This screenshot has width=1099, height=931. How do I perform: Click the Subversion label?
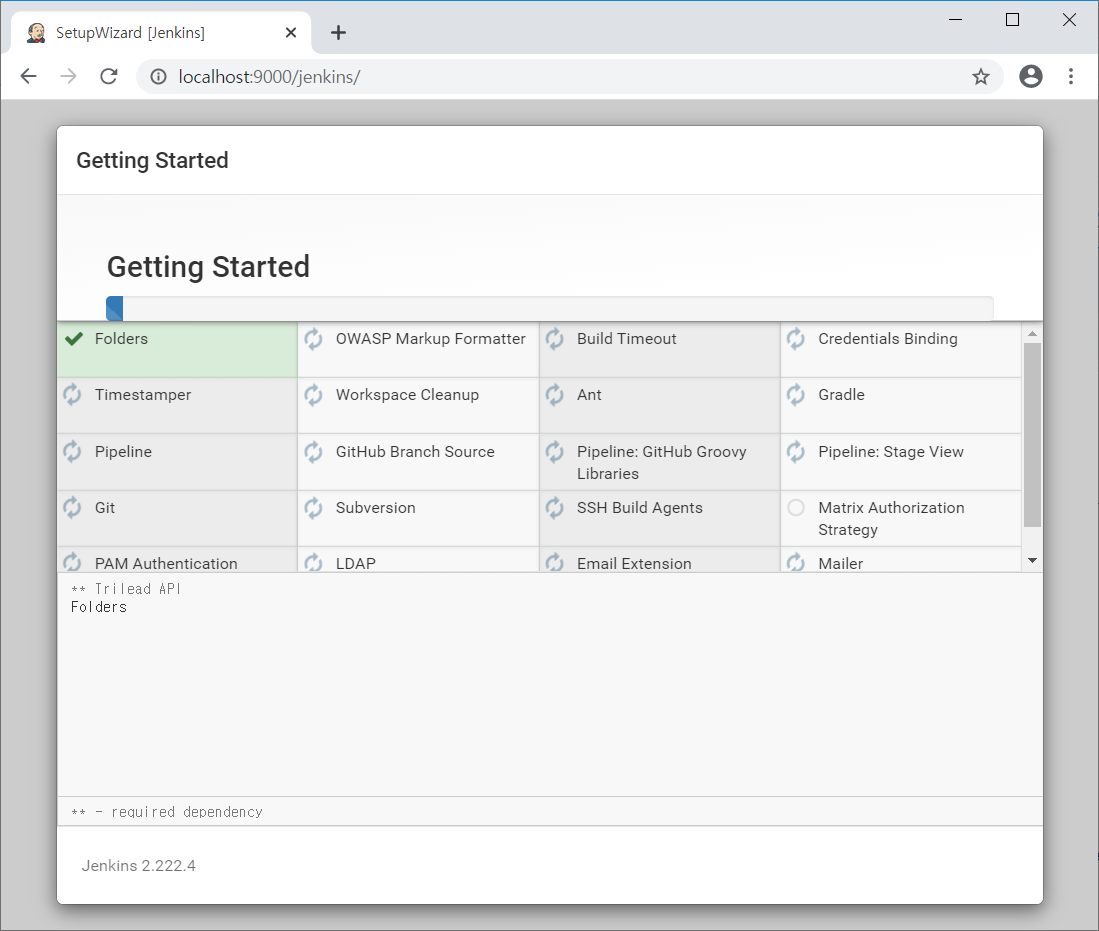click(x=376, y=508)
